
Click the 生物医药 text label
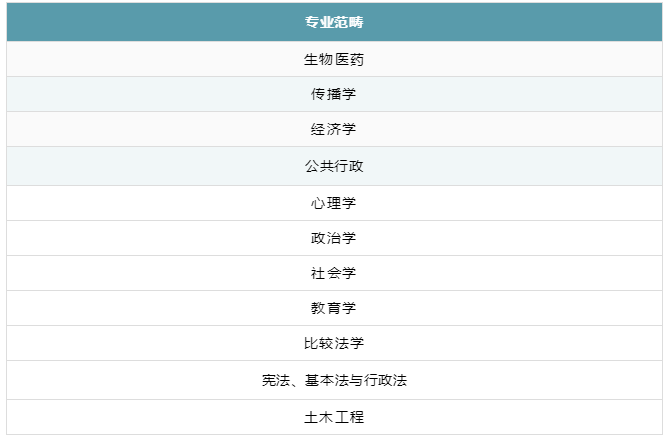[333, 59]
